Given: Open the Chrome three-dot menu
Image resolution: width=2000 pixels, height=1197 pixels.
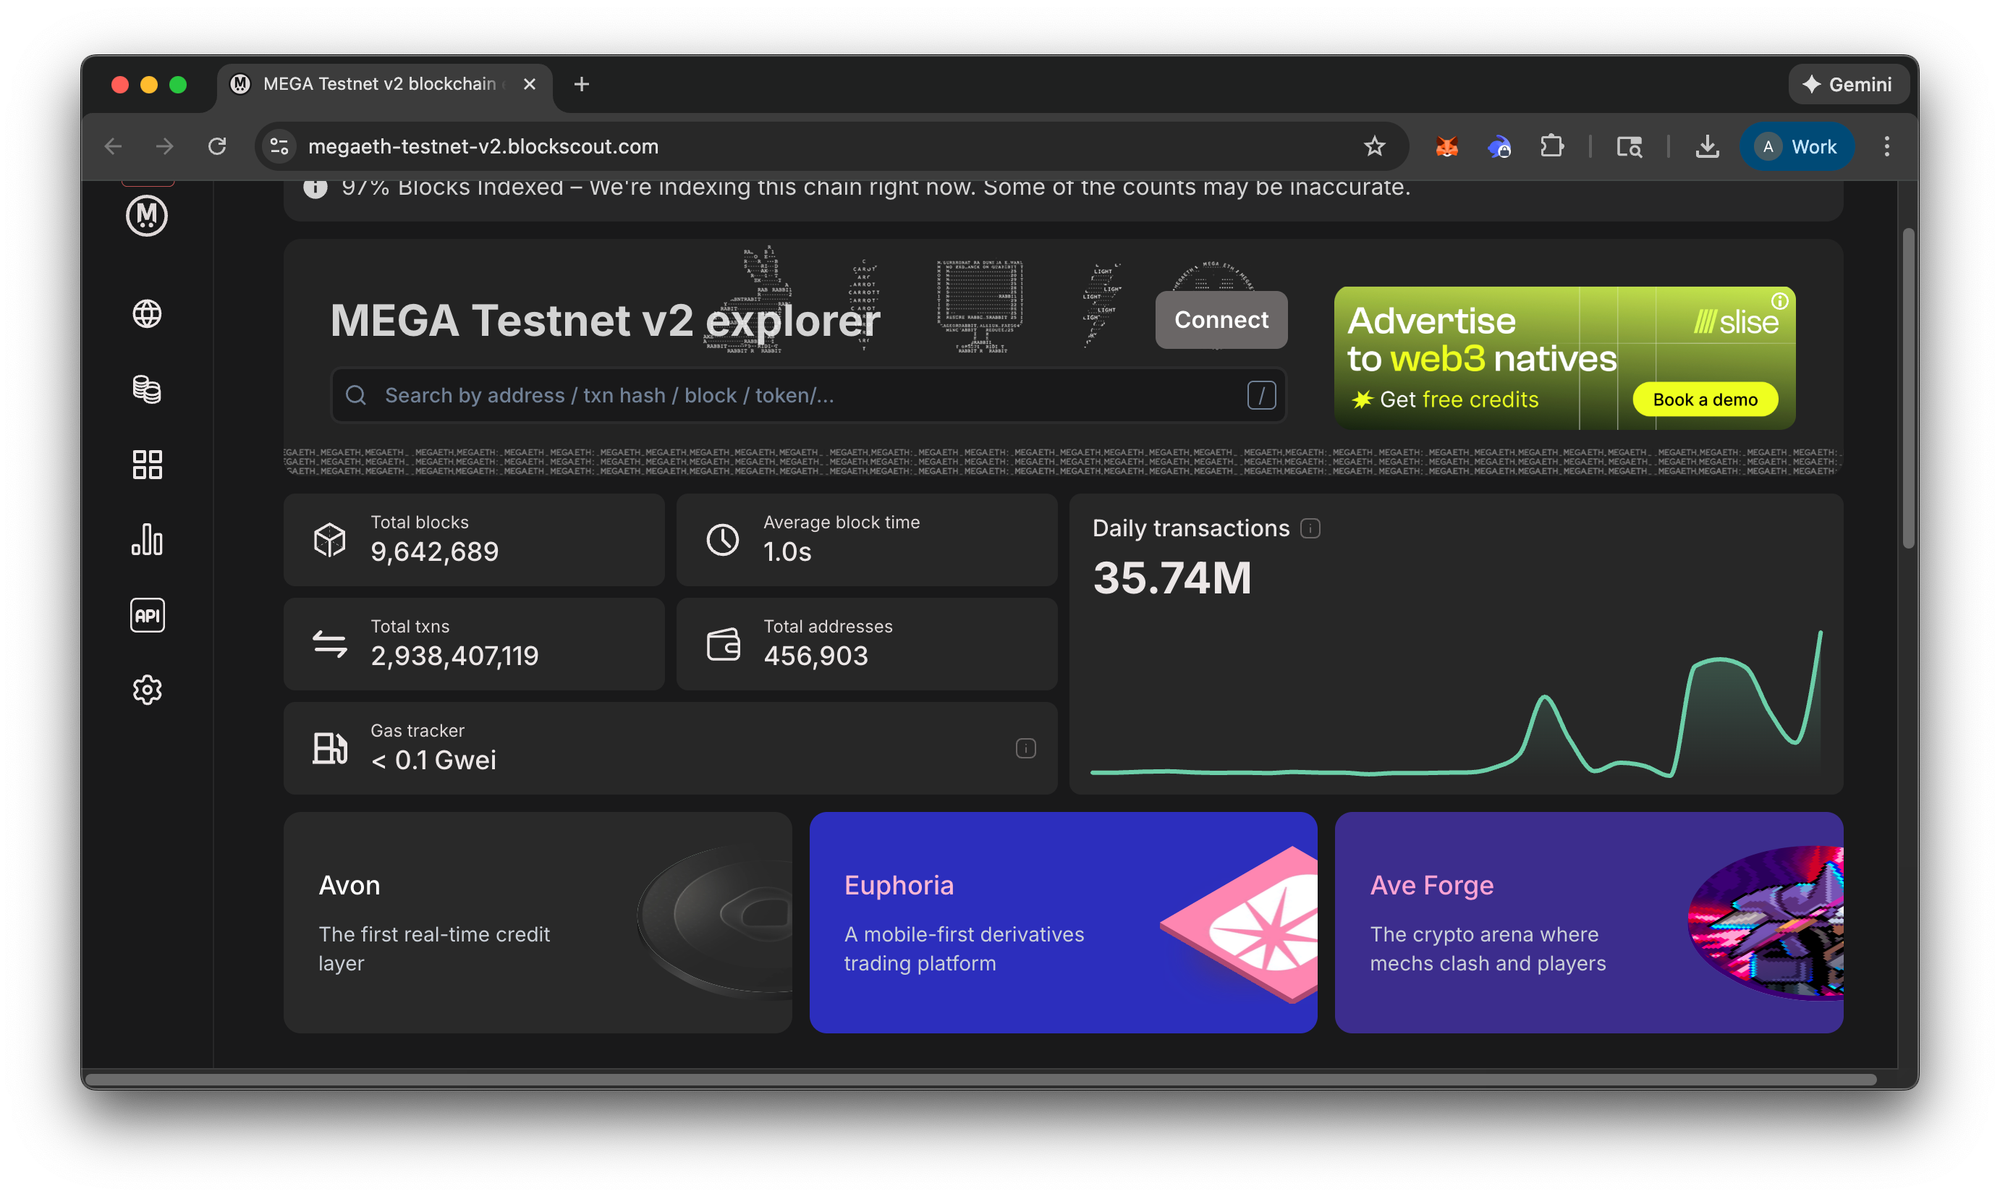Looking at the screenshot, I should click(x=1887, y=146).
